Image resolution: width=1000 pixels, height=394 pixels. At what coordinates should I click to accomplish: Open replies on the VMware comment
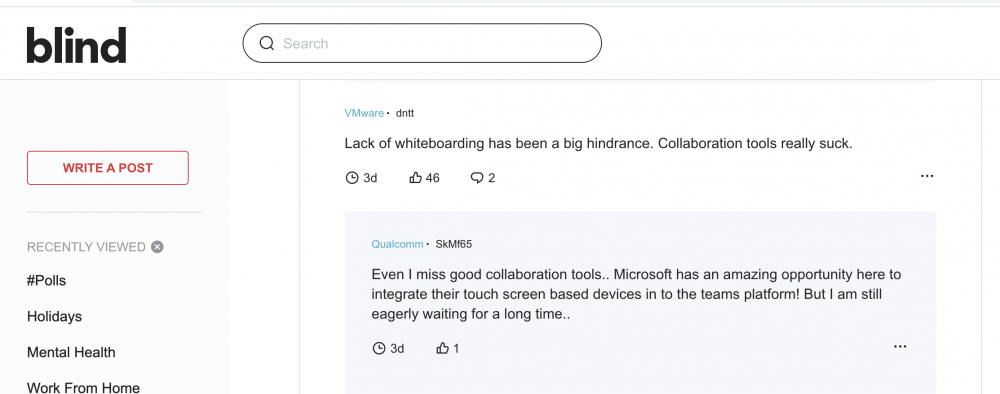(476, 178)
